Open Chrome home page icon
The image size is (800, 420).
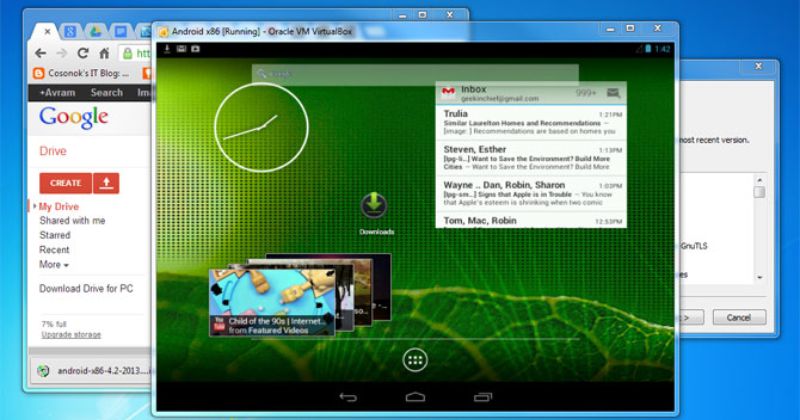[x=104, y=53]
